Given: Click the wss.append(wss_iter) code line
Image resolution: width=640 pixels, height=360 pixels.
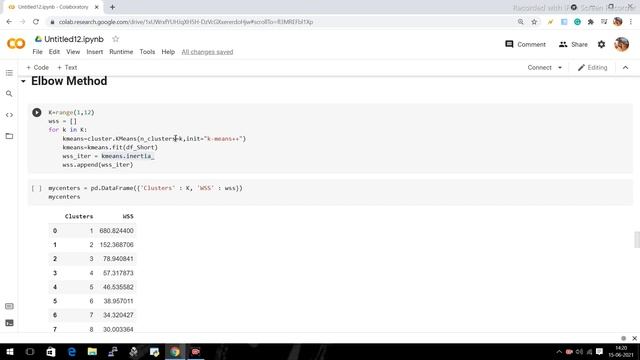Looking at the screenshot, I should point(98,164).
